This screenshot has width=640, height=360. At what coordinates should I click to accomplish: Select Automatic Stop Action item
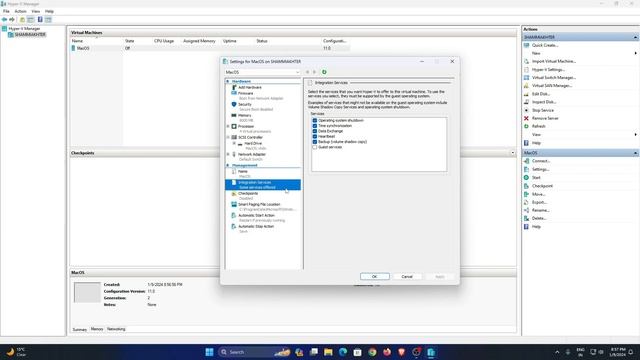pos(256,227)
